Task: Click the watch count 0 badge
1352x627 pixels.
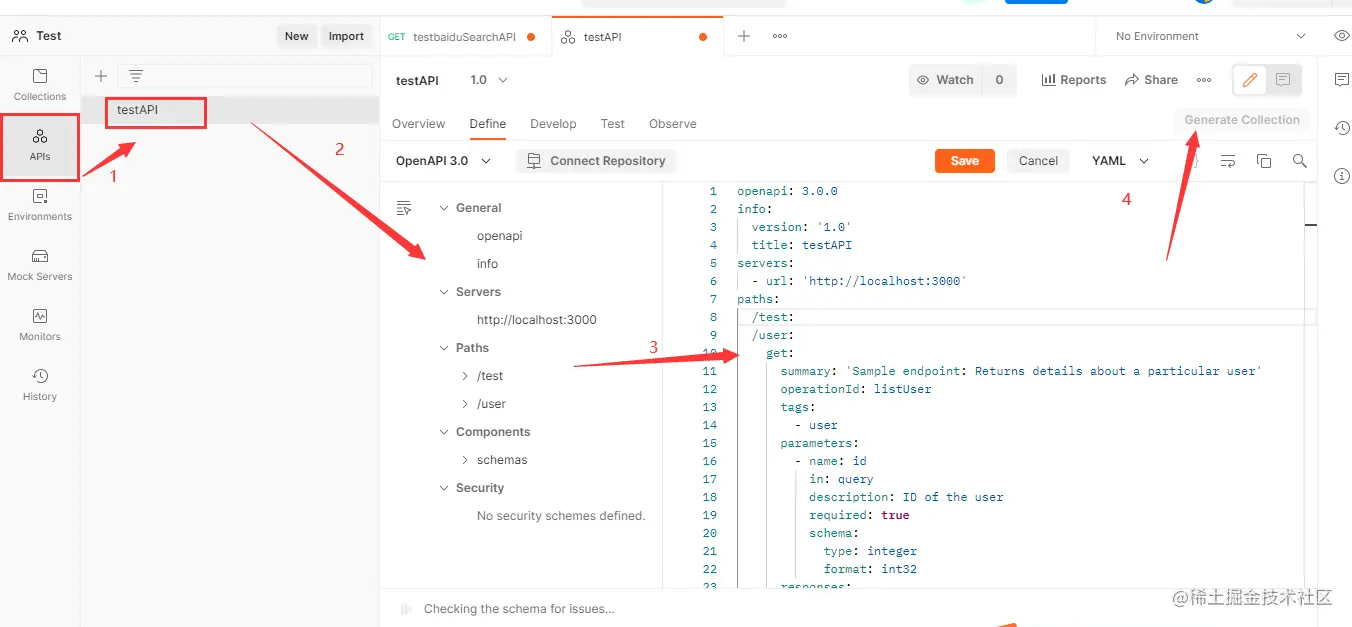Action: tap(999, 80)
